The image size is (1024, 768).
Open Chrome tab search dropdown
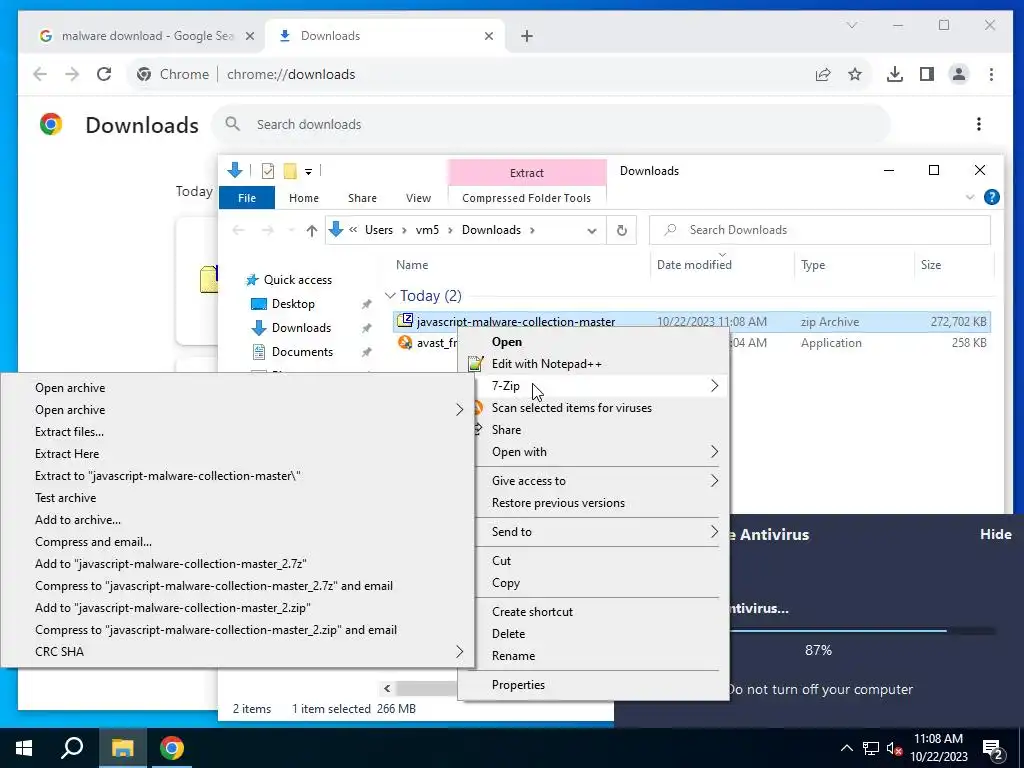[852, 25]
